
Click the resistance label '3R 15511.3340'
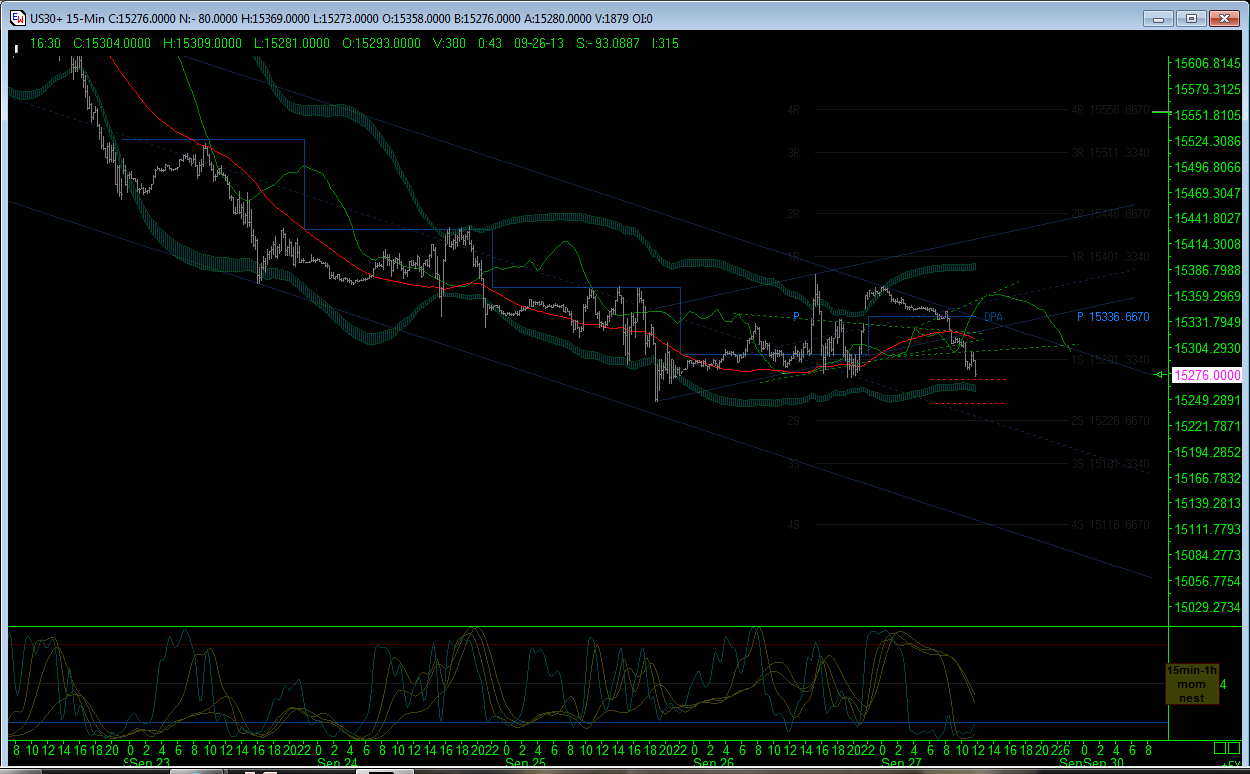1110,153
